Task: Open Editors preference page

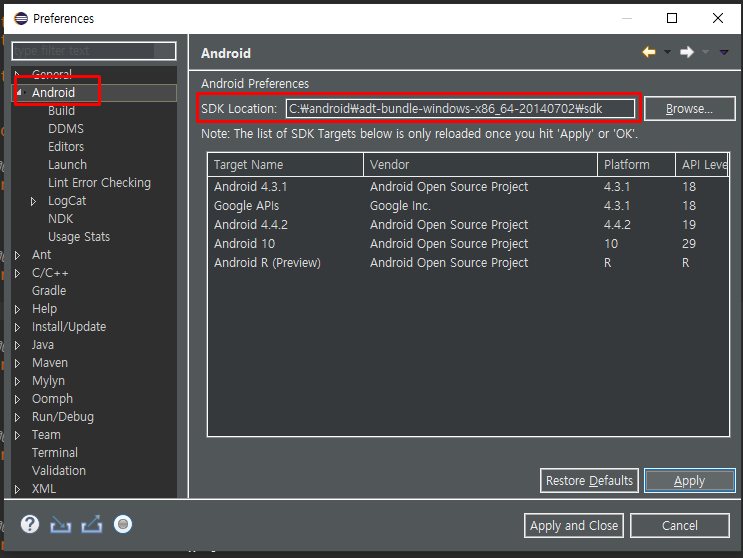Action: point(66,146)
